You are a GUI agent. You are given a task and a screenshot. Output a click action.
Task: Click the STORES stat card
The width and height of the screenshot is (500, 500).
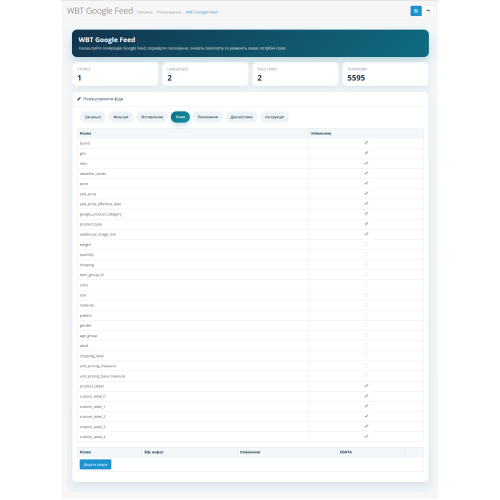click(115, 74)
